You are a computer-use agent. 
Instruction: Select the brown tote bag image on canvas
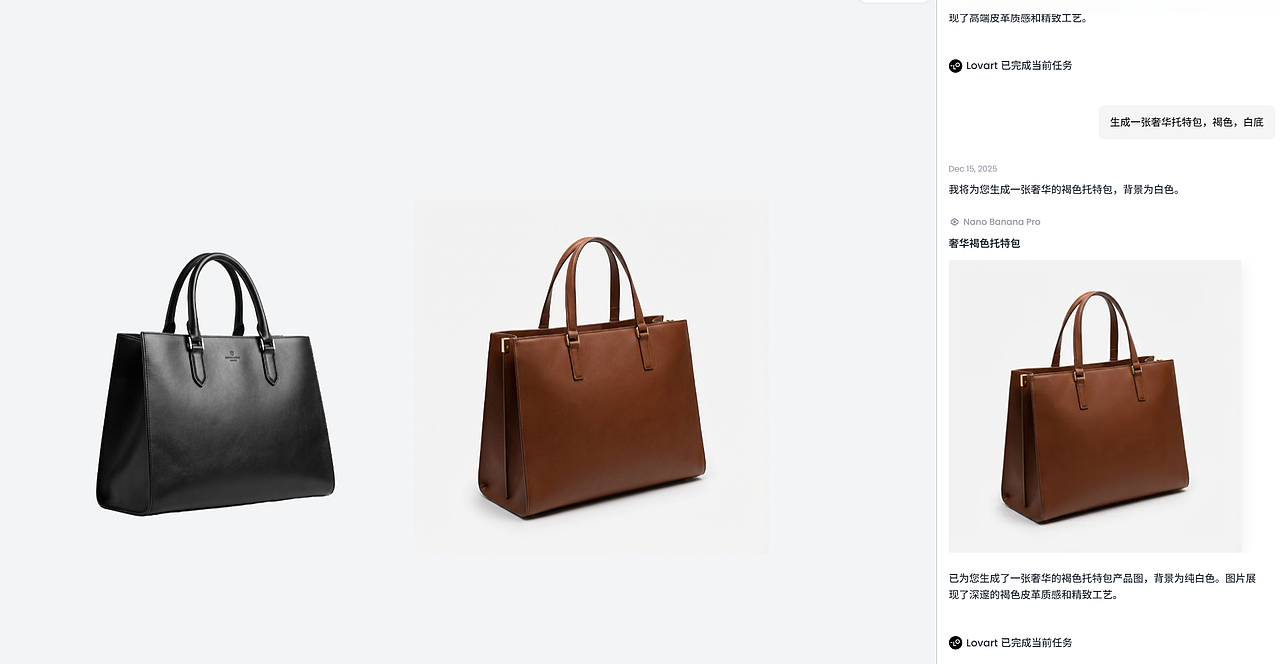(x=591, y=400)
